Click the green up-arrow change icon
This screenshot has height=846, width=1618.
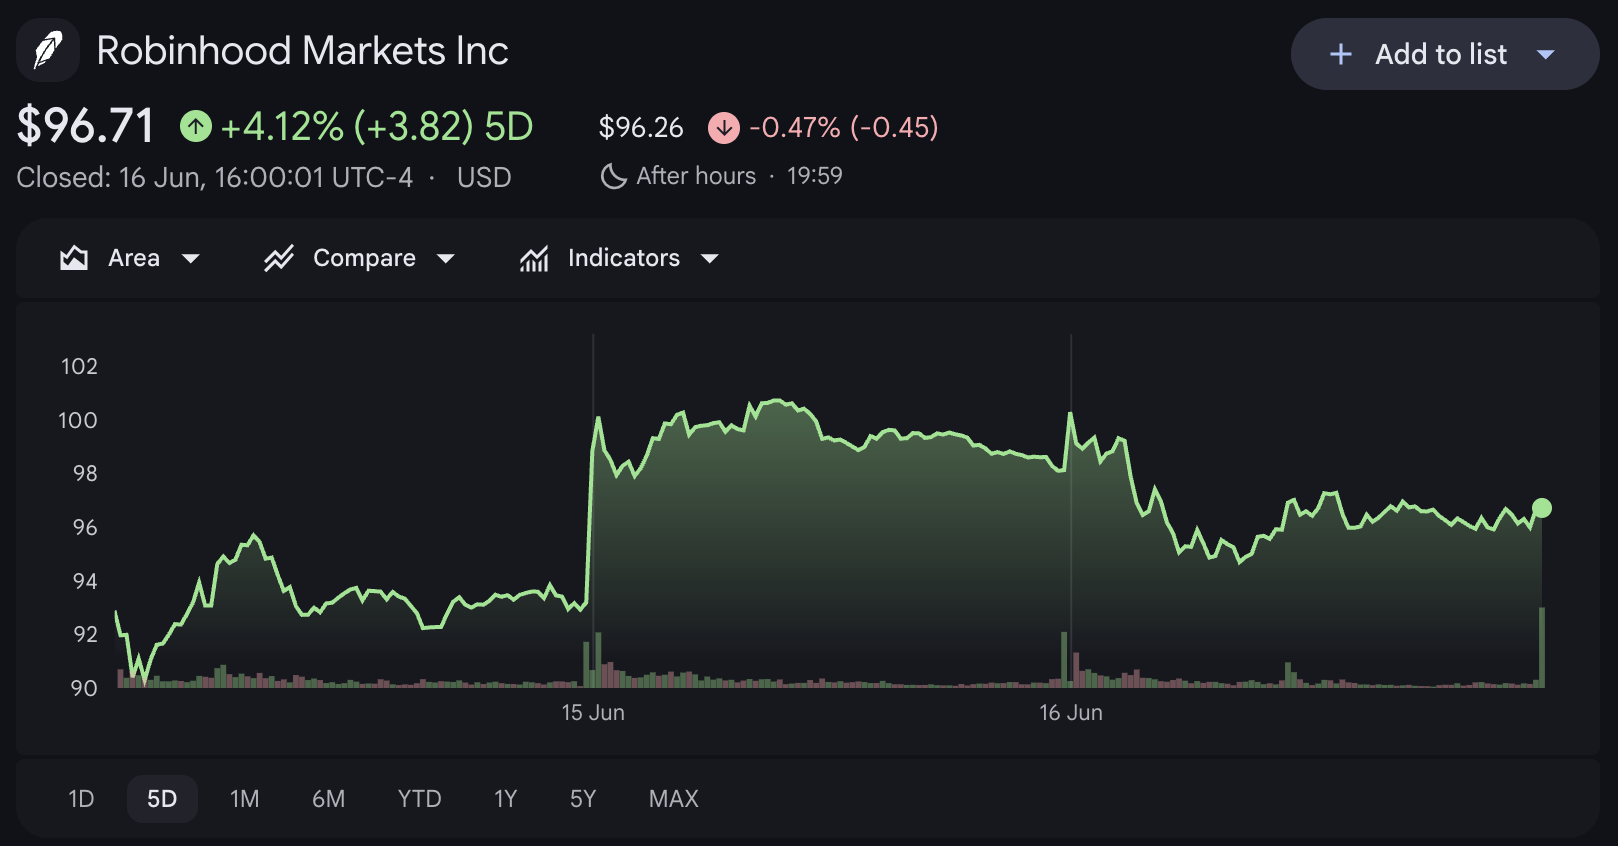point(196,126)
